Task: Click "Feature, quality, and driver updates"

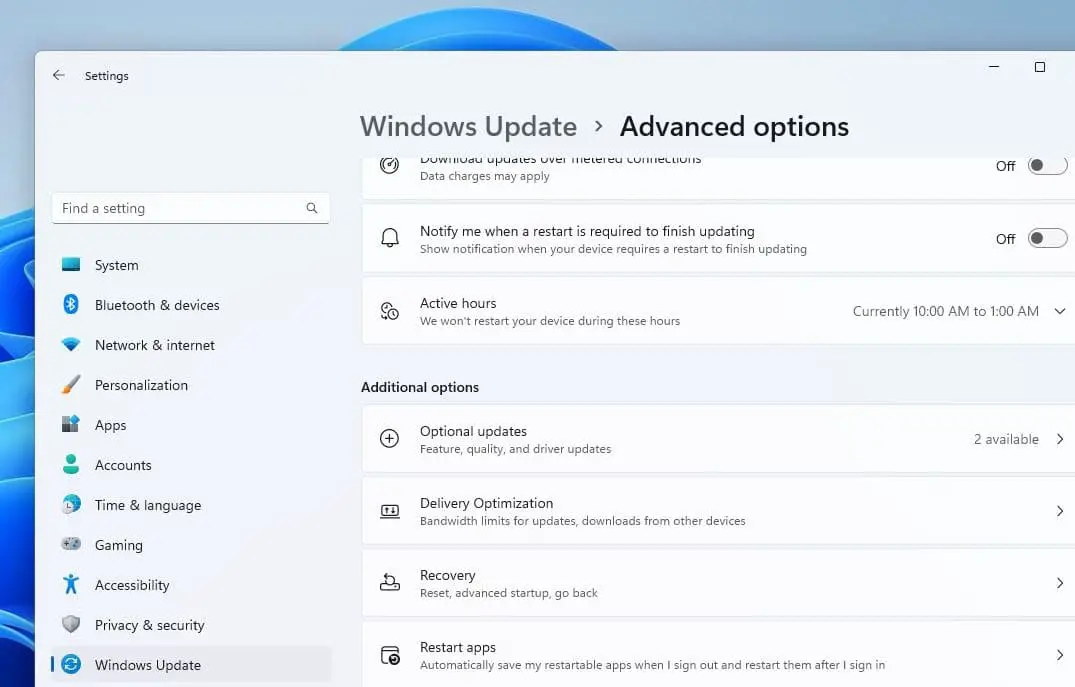Action: pyautogui.click(x=515, y=449)
